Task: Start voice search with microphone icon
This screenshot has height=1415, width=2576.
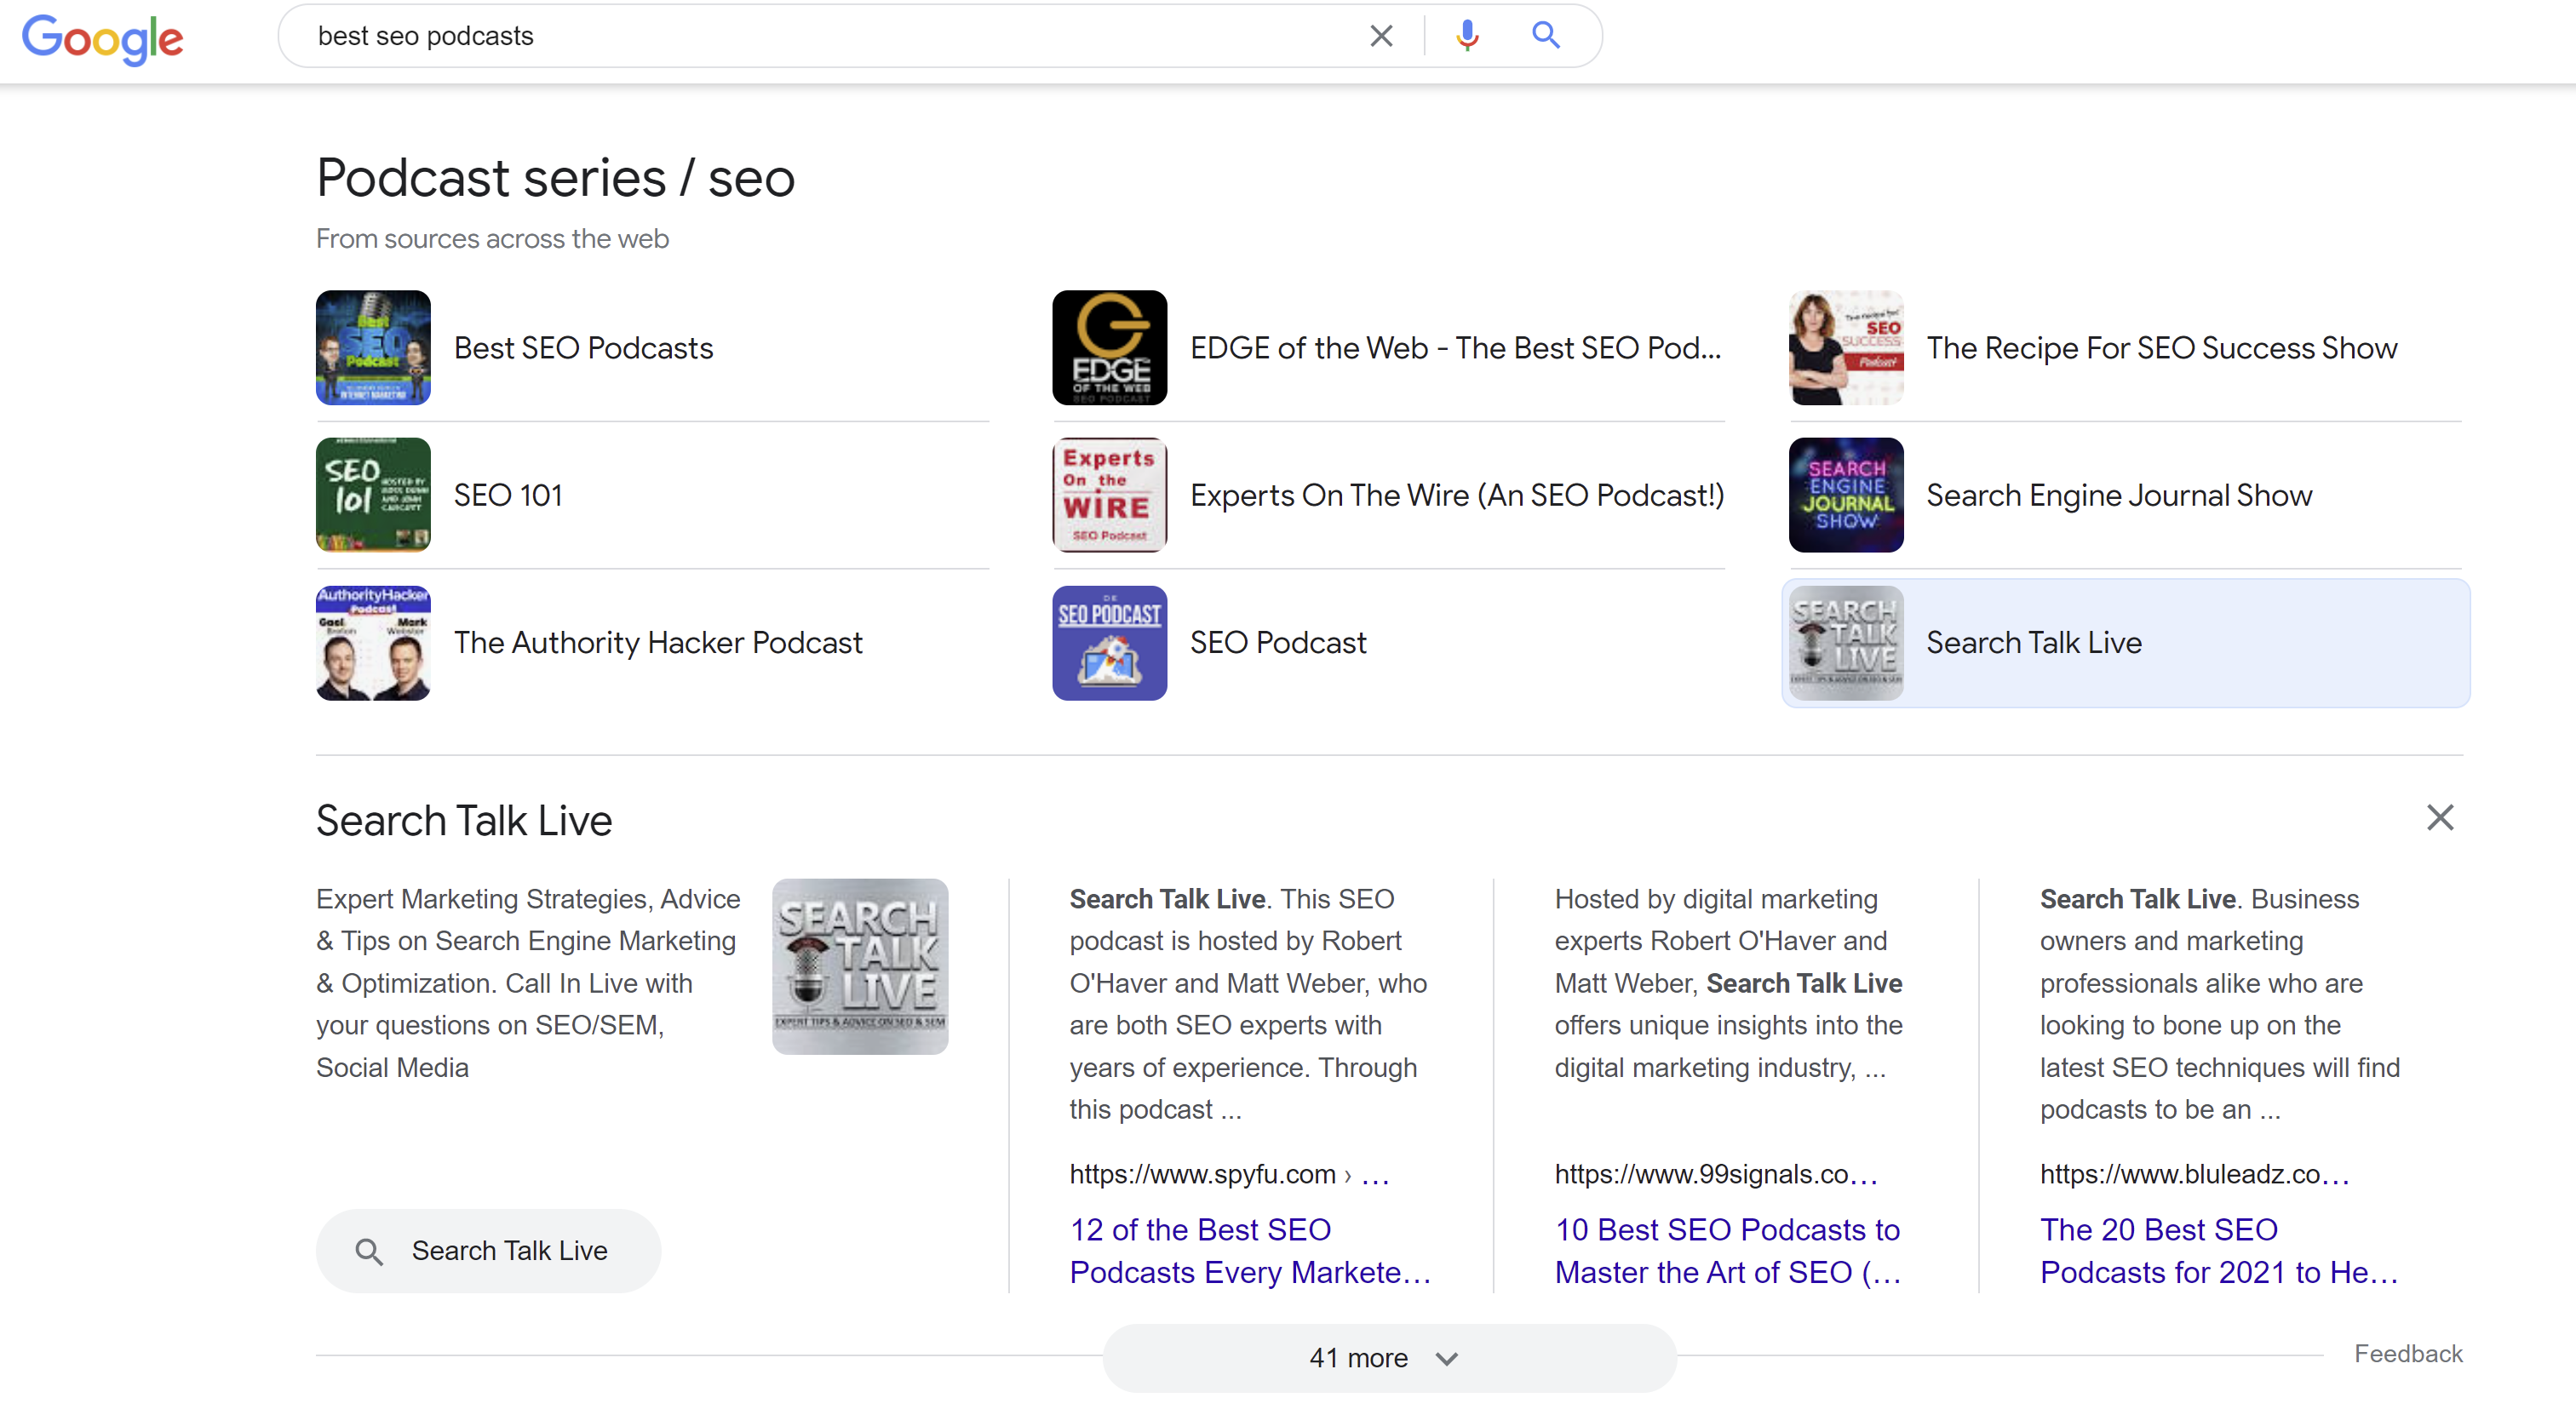Action: [1466, 36]
